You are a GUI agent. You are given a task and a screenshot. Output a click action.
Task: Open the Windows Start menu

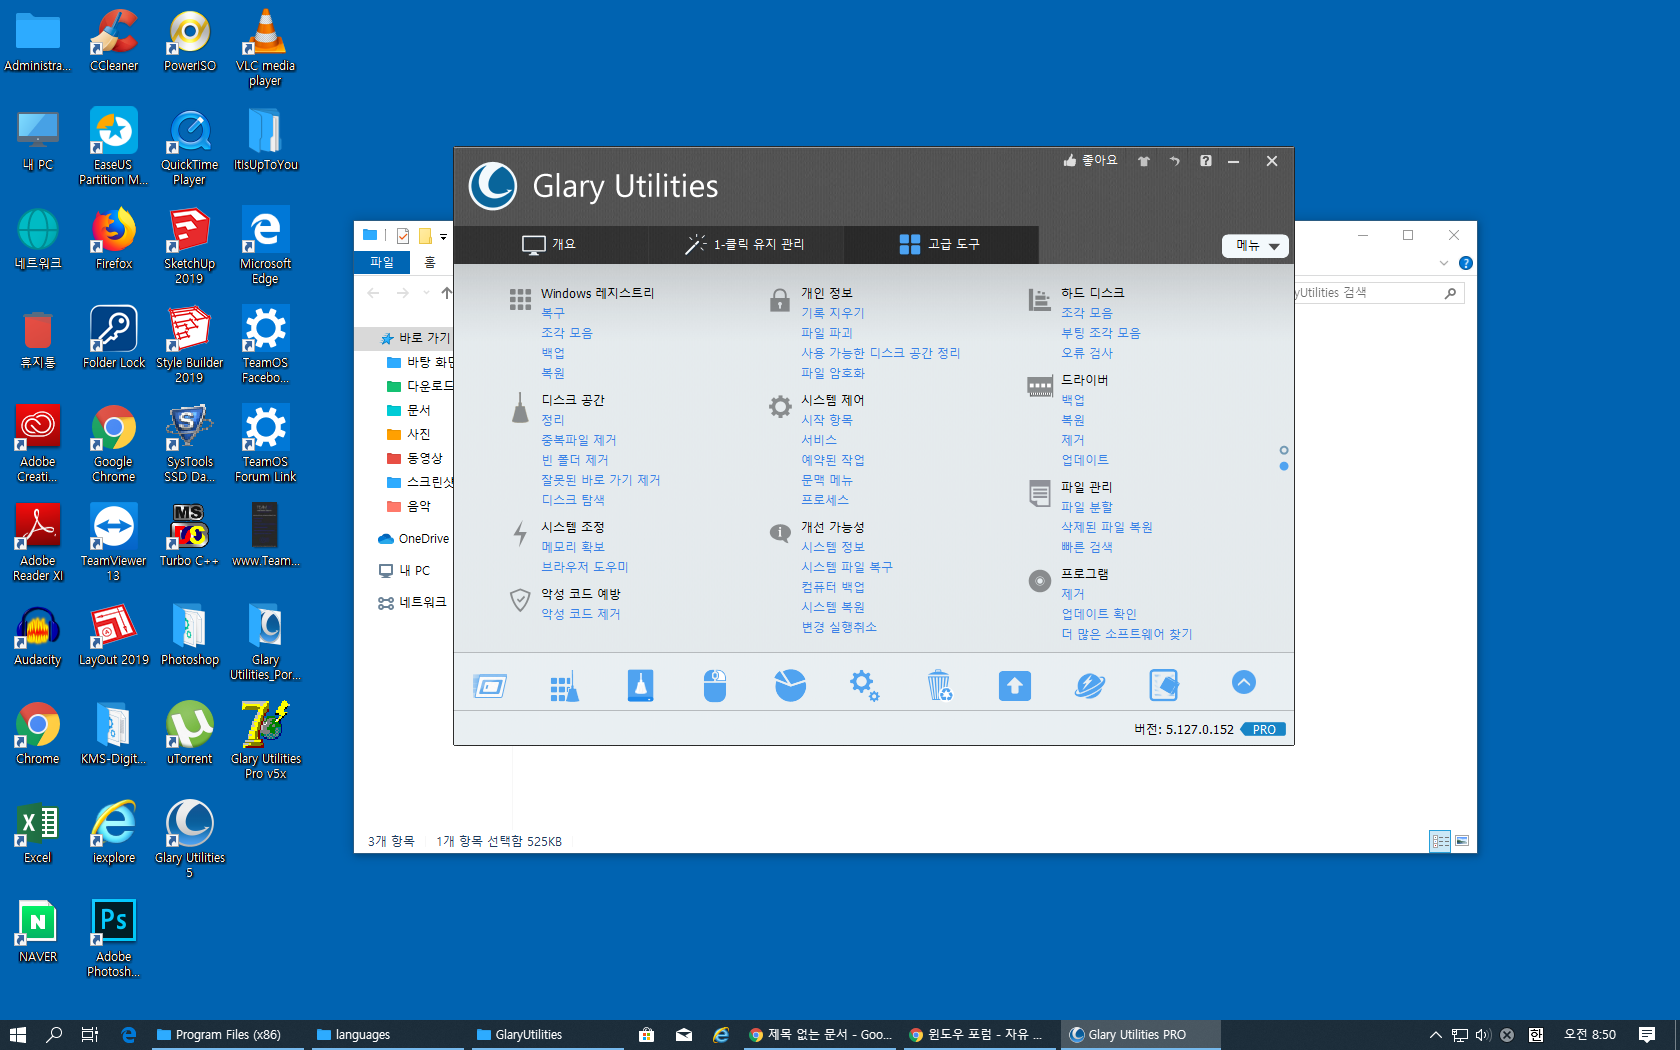(17, 1035)
